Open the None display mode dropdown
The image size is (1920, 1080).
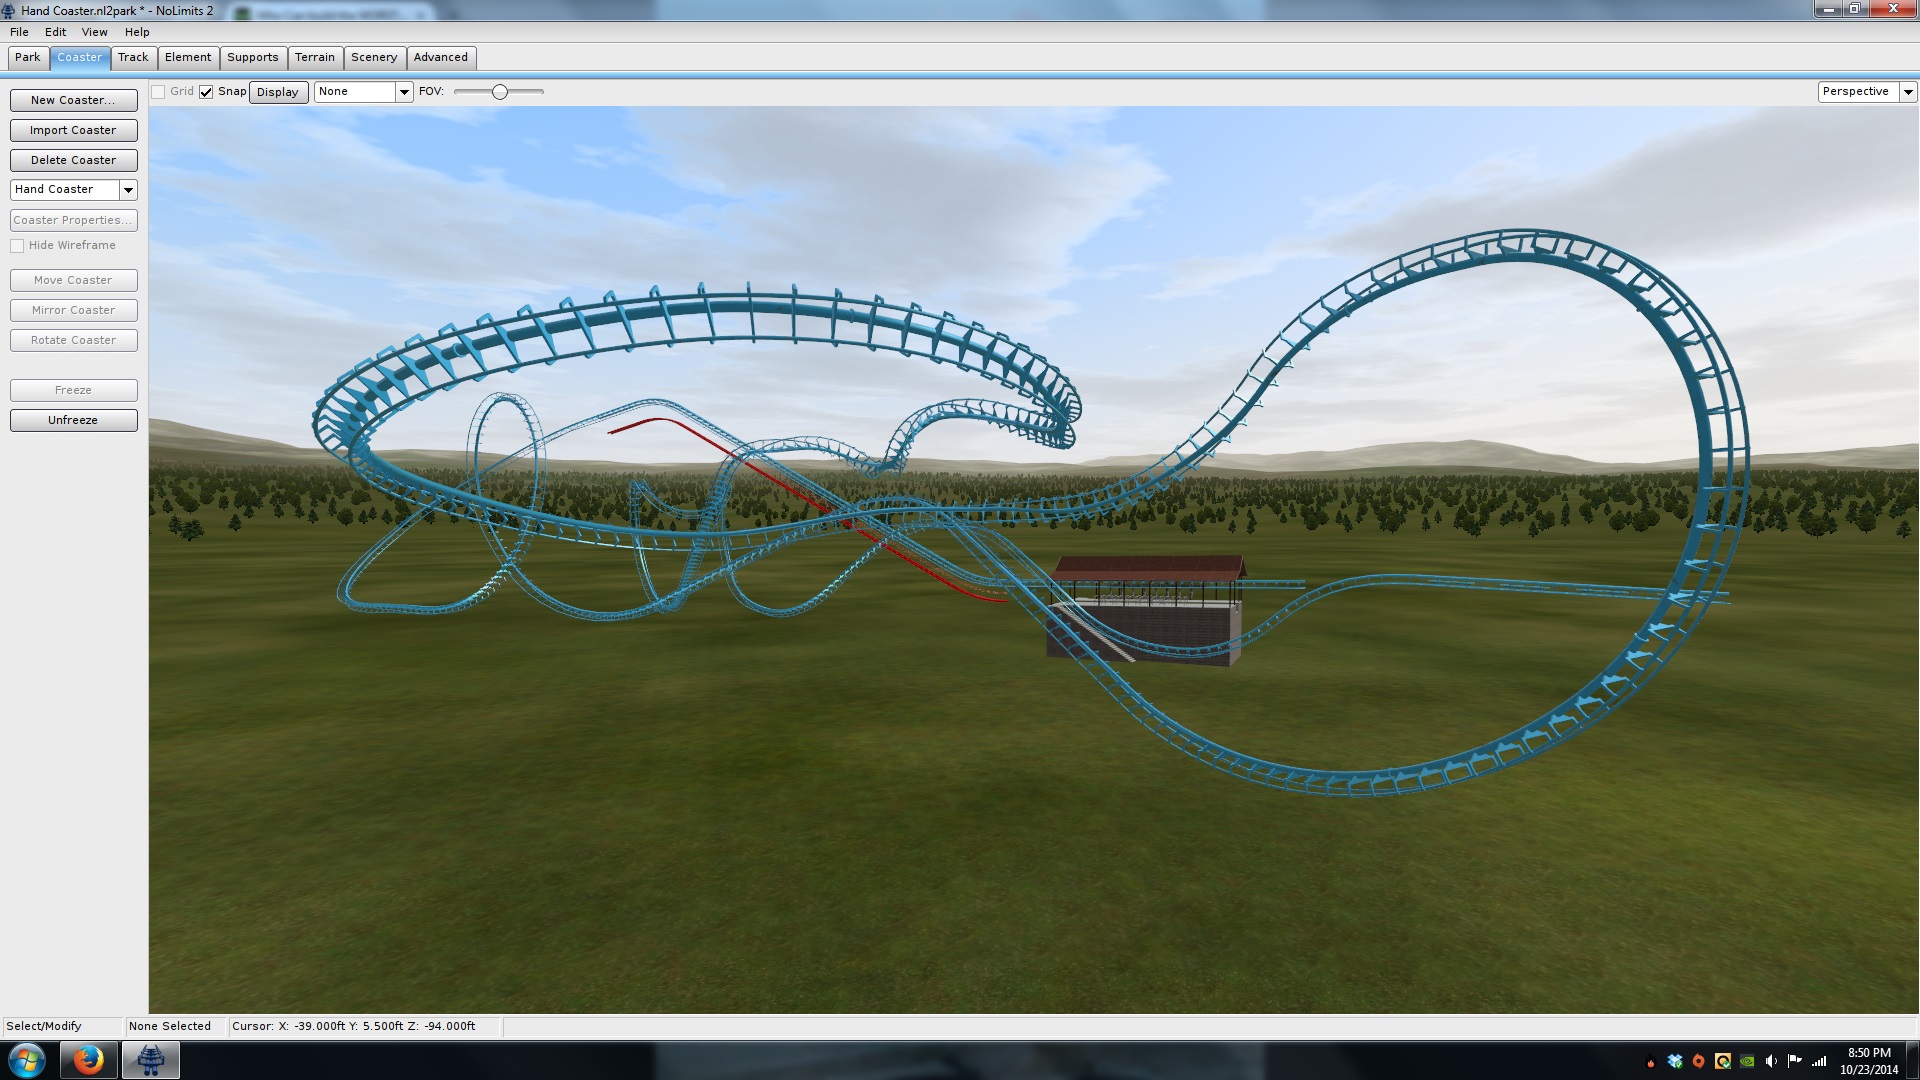[404, 92]
